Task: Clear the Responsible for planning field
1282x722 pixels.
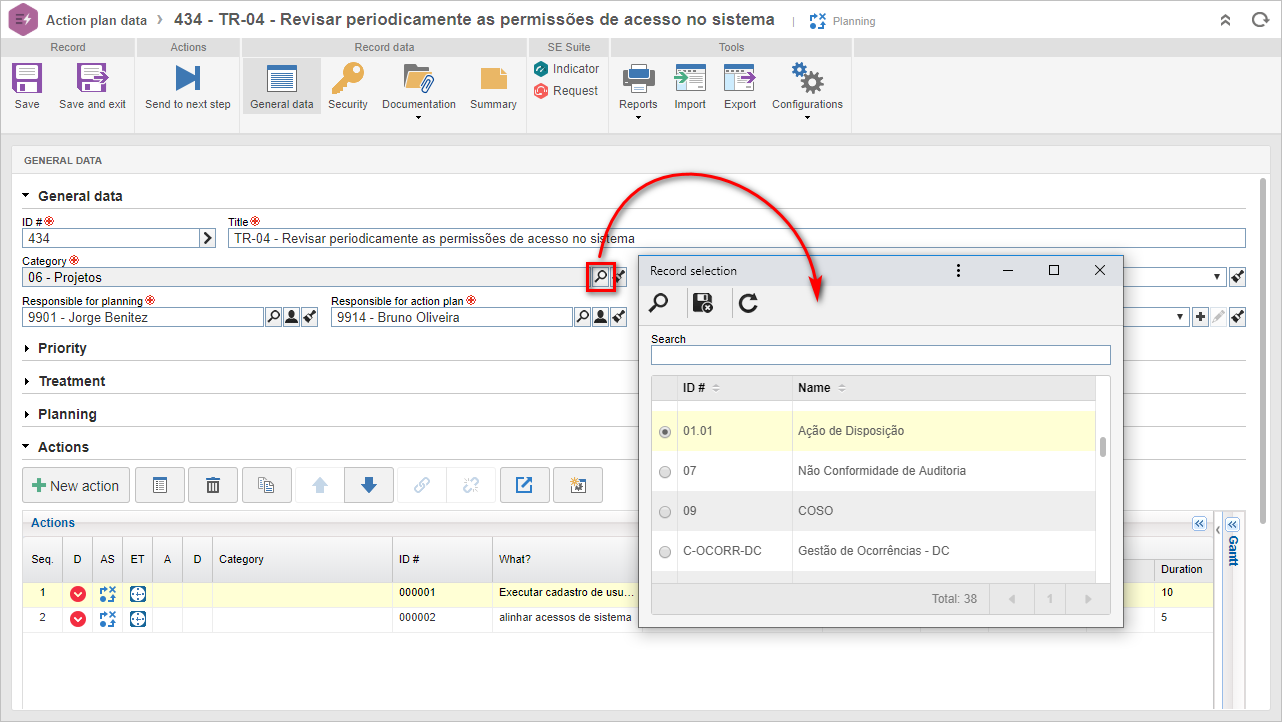Action: coord(310,317)
